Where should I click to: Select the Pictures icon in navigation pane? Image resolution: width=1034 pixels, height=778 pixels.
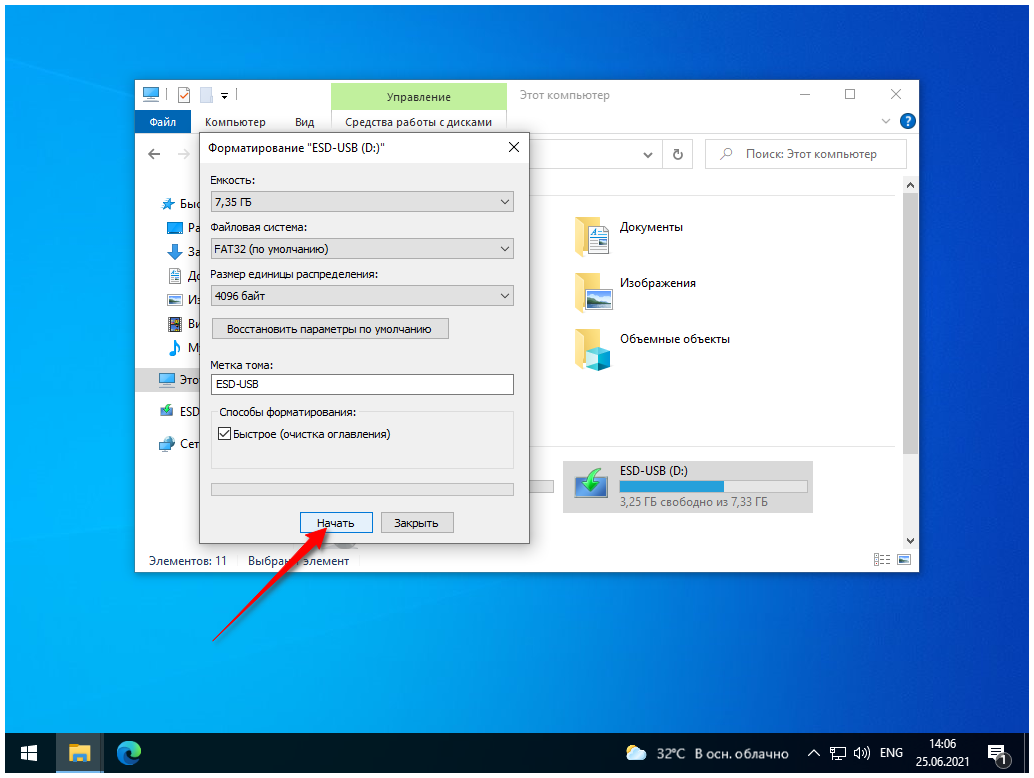click(x=175, y=300)
